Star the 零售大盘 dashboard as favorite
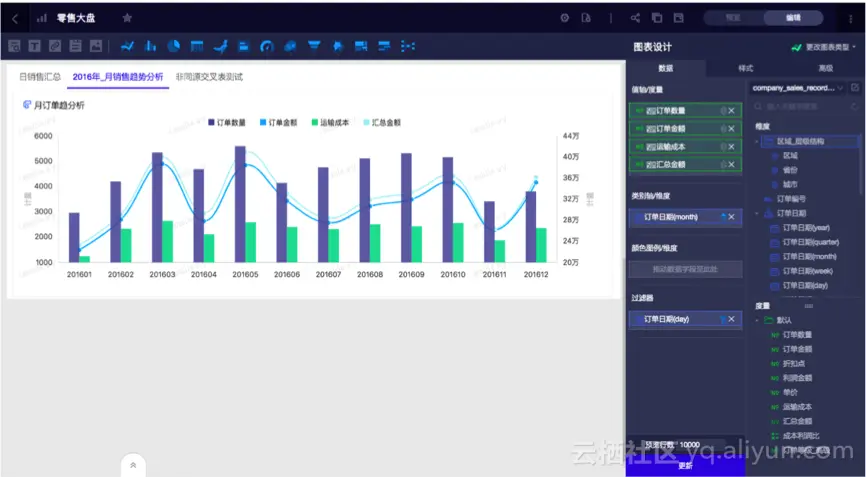Viewport: 866px width, 477px height. (x=127, y=18)
